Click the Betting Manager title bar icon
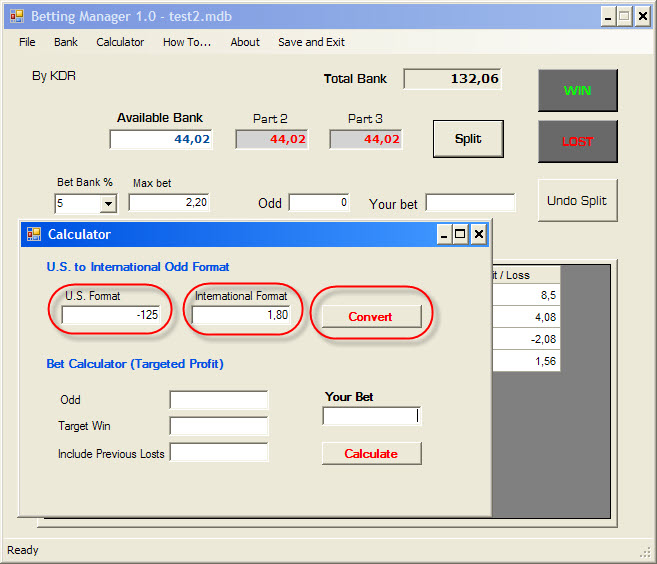The width and height of the screenshot is (657, 564). 17,16
